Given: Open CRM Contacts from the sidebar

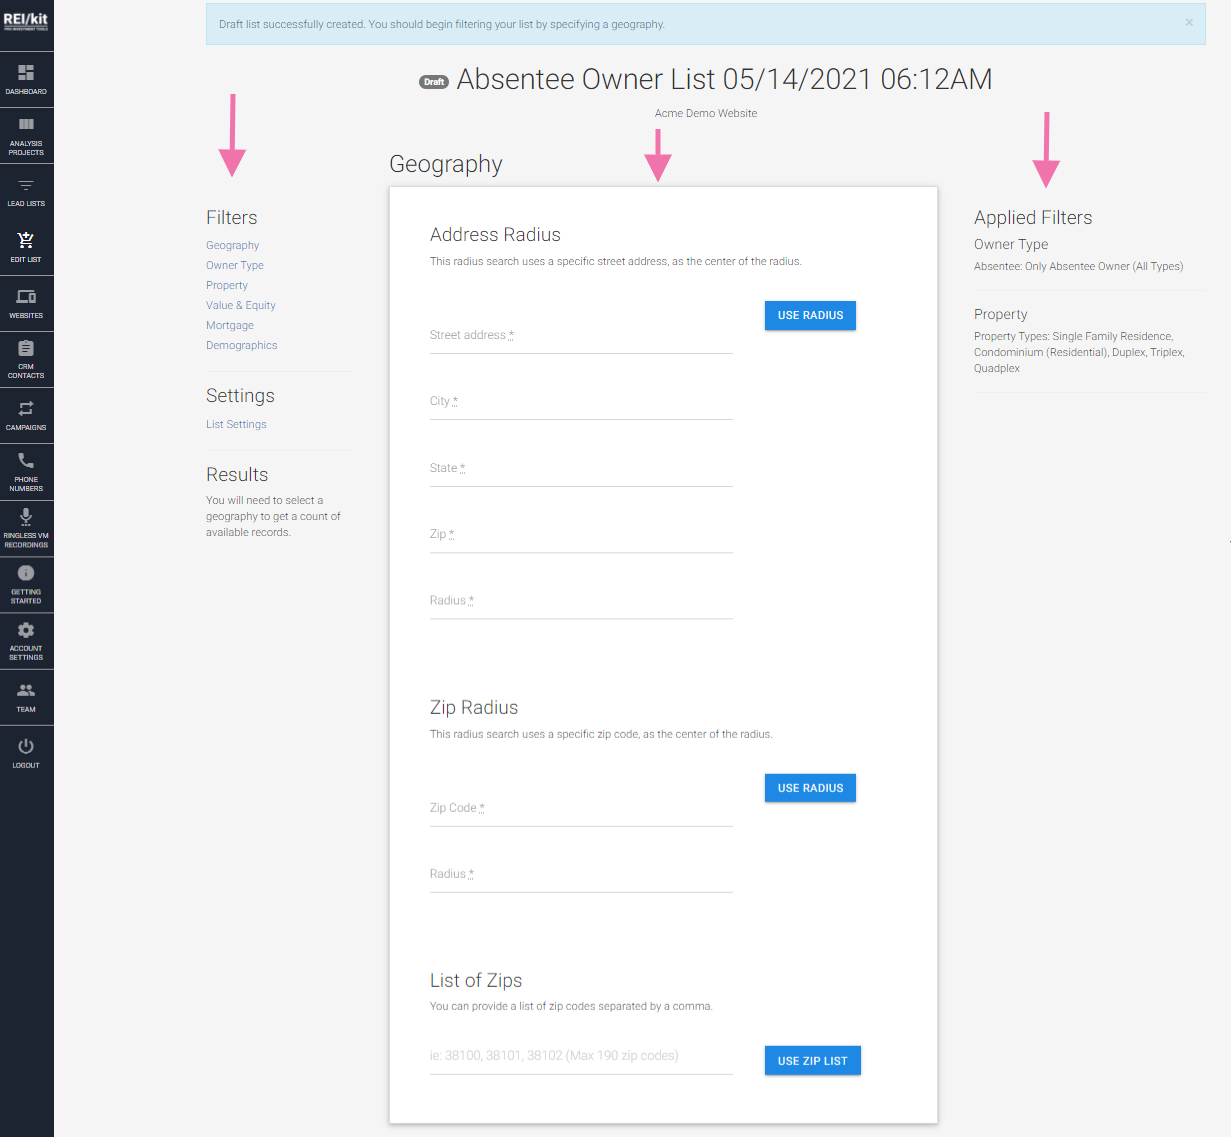Looking at the screenshot, I should (x=26, y=358).
